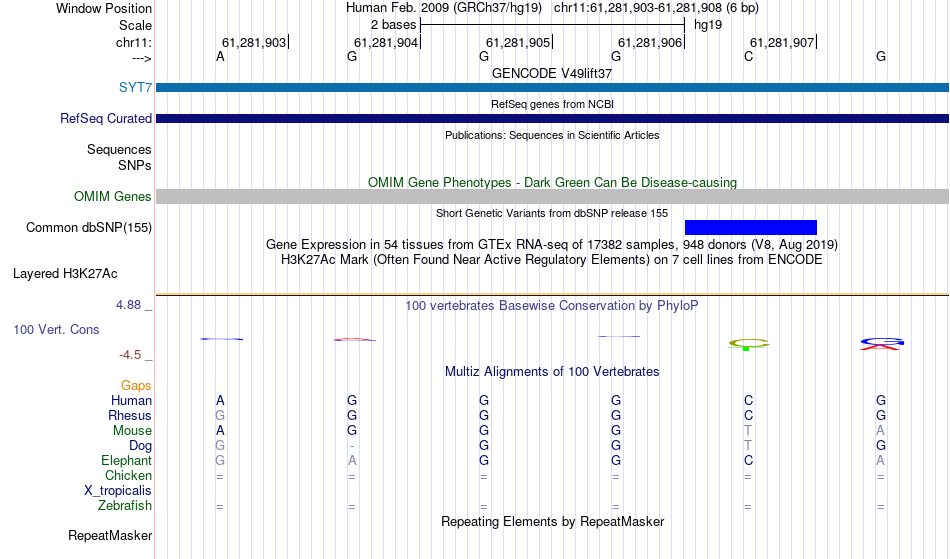
Task: Click the 61,281,904 coordinate tick
Action: (x=387, y=42)
